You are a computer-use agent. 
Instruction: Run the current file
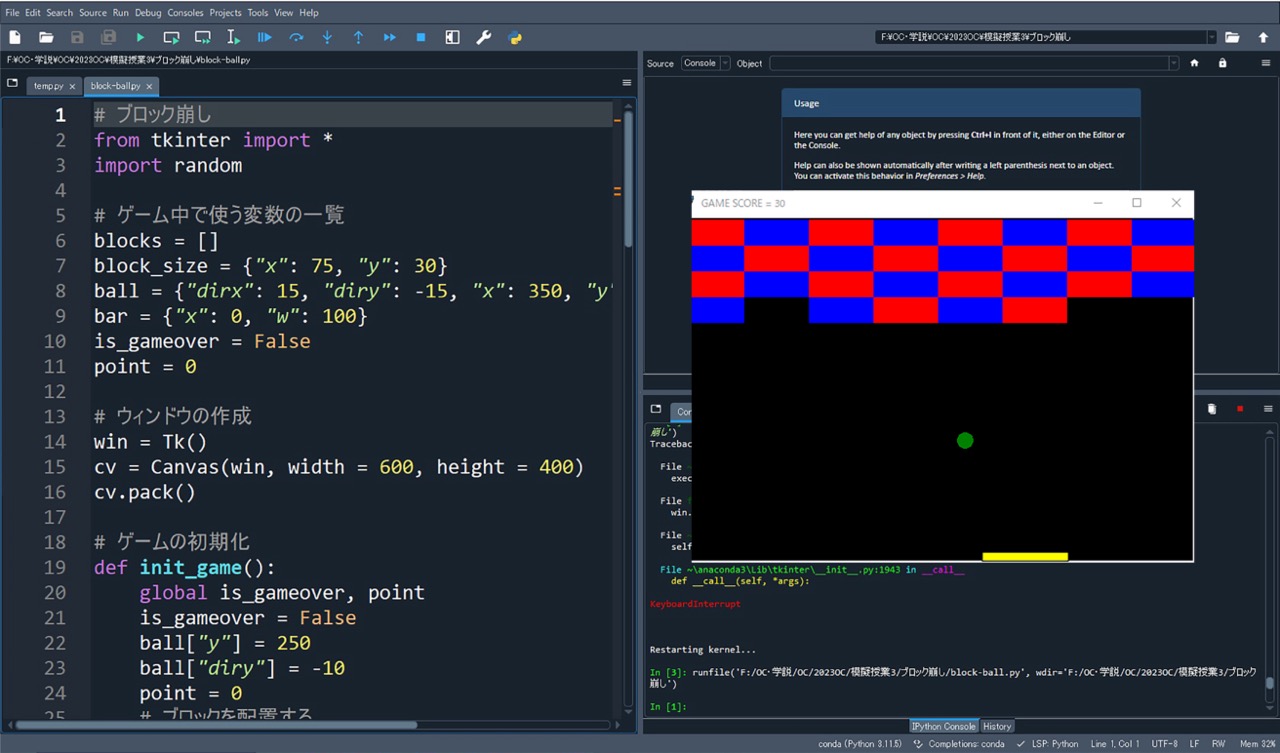point(139,37)
